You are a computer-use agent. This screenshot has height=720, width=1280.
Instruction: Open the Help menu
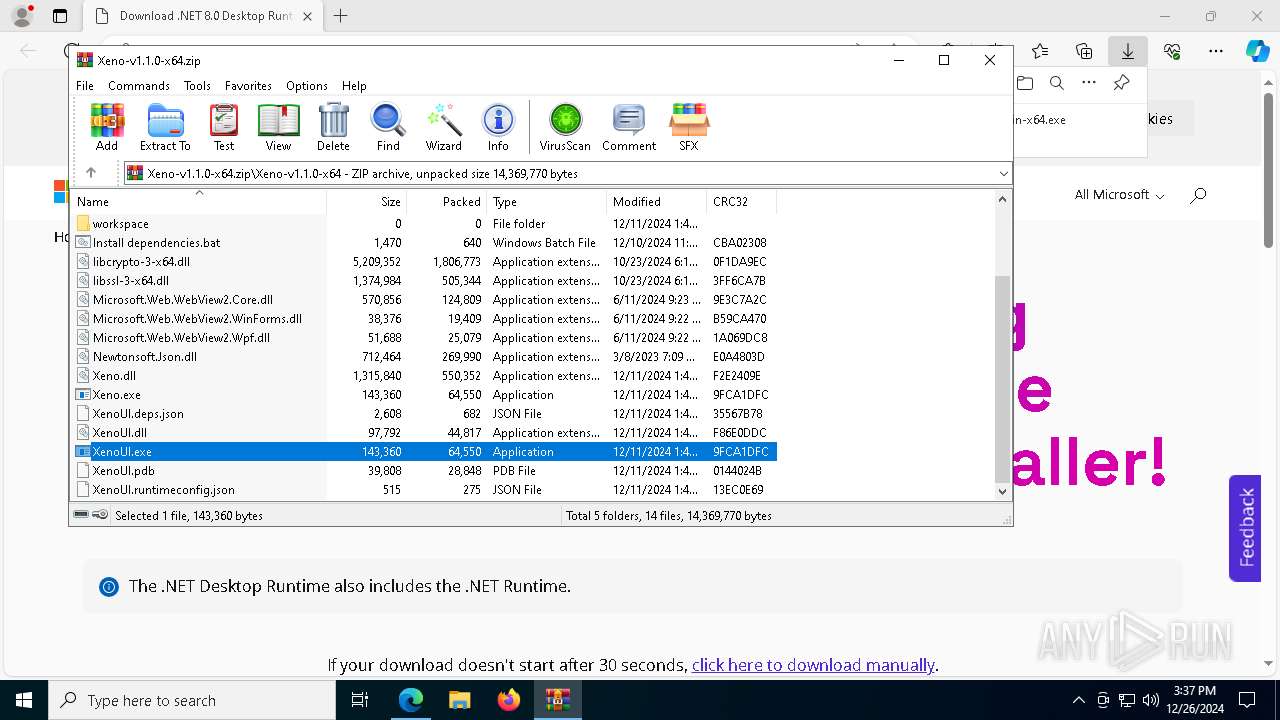click(354, 86)
